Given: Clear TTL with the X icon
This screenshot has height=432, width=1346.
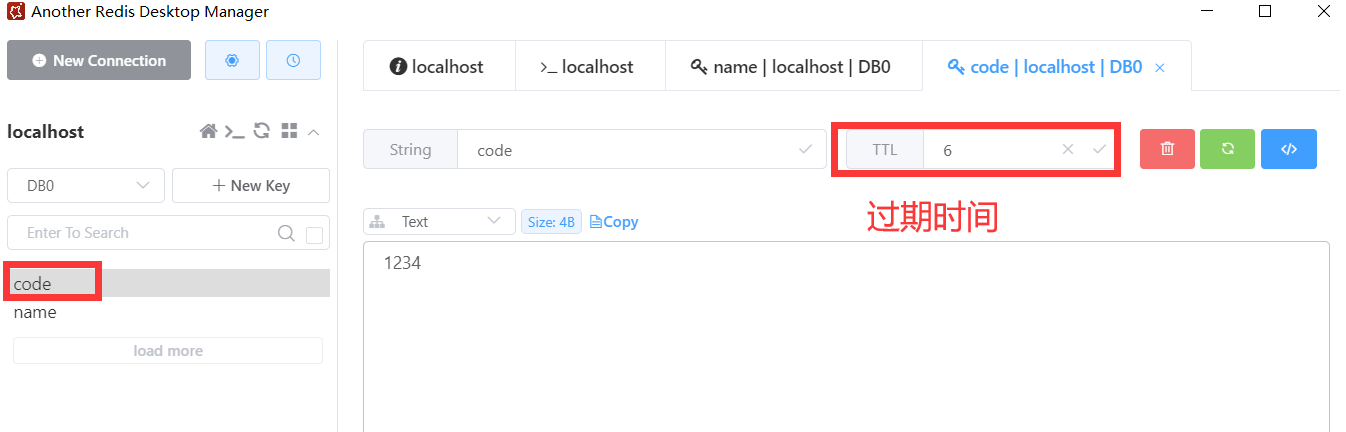Looking at the screenshot, I should (1068, 150).
